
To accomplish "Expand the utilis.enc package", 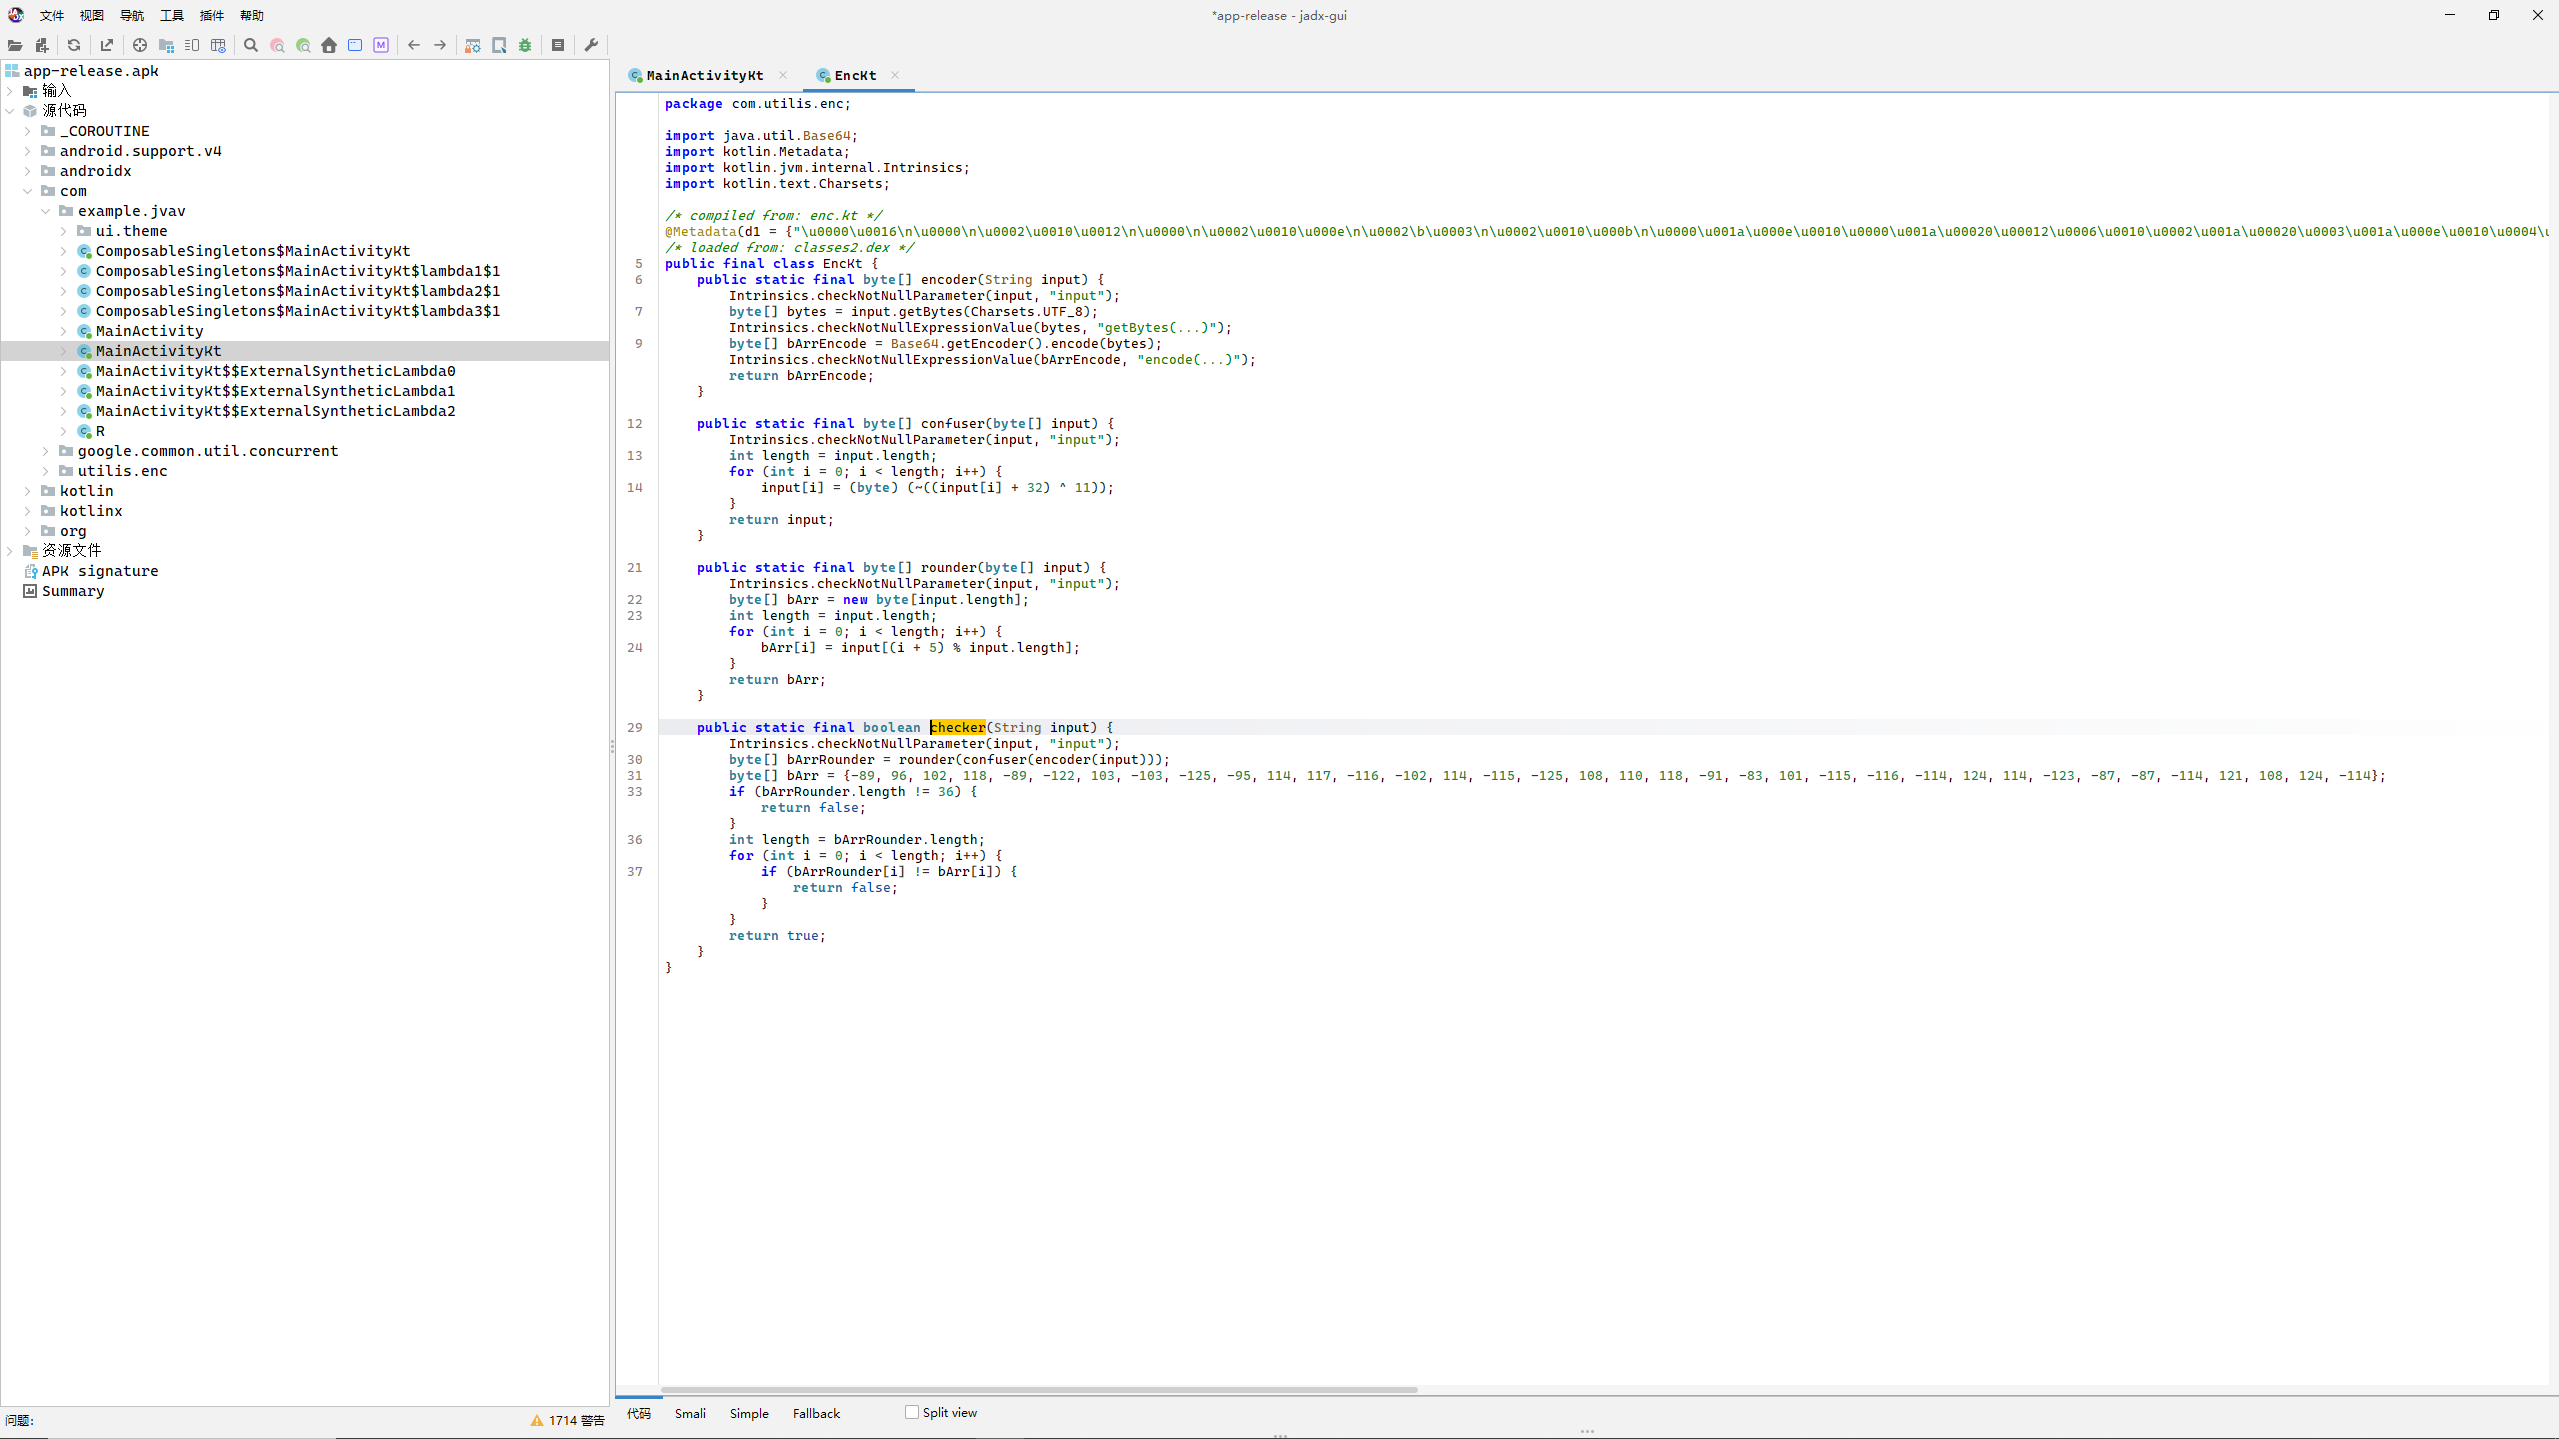I will (x=46, y=471).
